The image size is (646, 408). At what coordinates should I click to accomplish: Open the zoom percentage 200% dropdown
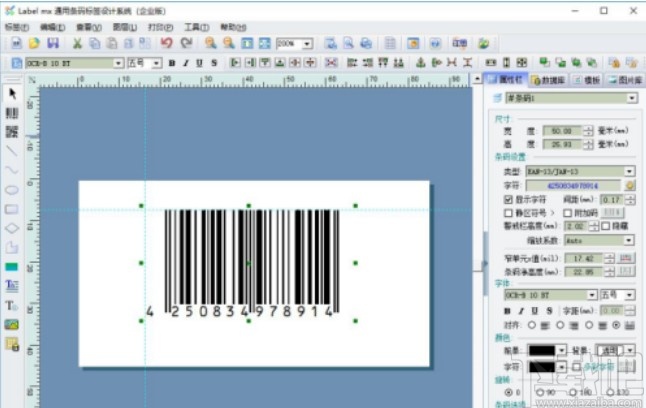(307, 43)
